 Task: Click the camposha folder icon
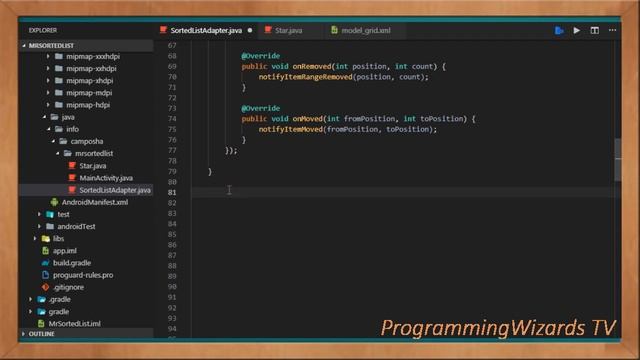pos(63,141)
